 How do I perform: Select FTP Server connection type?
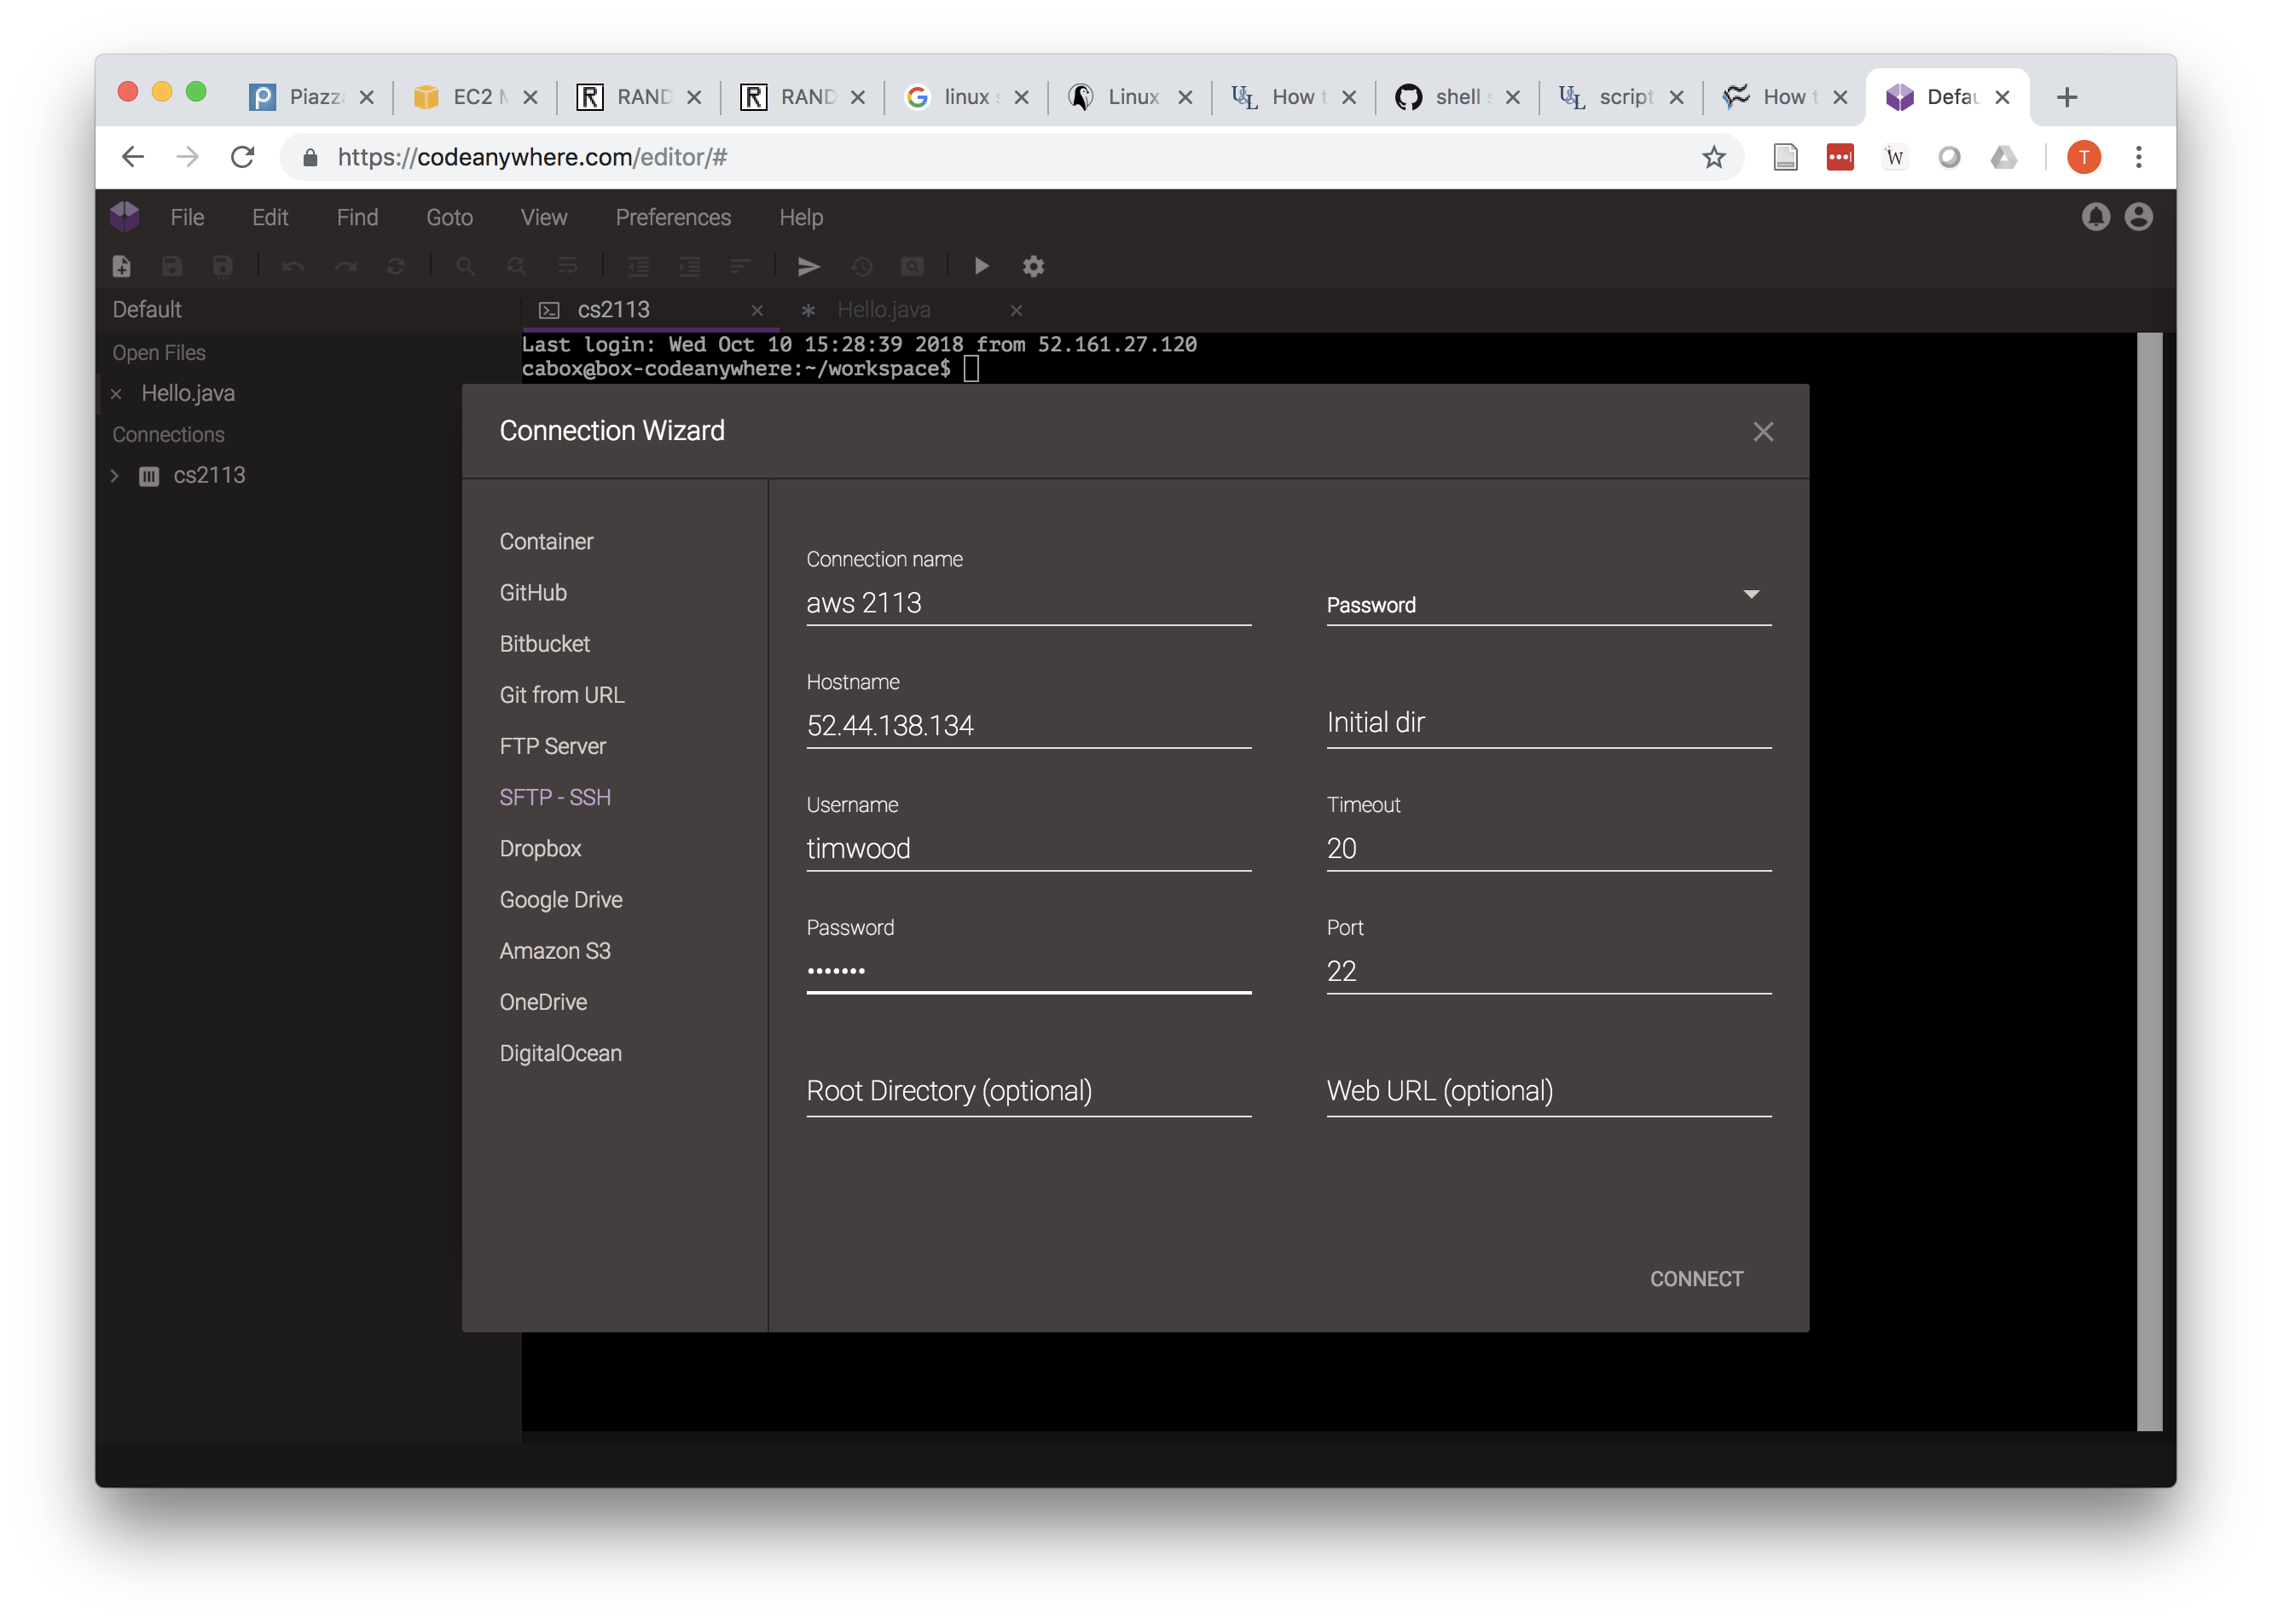553,746
